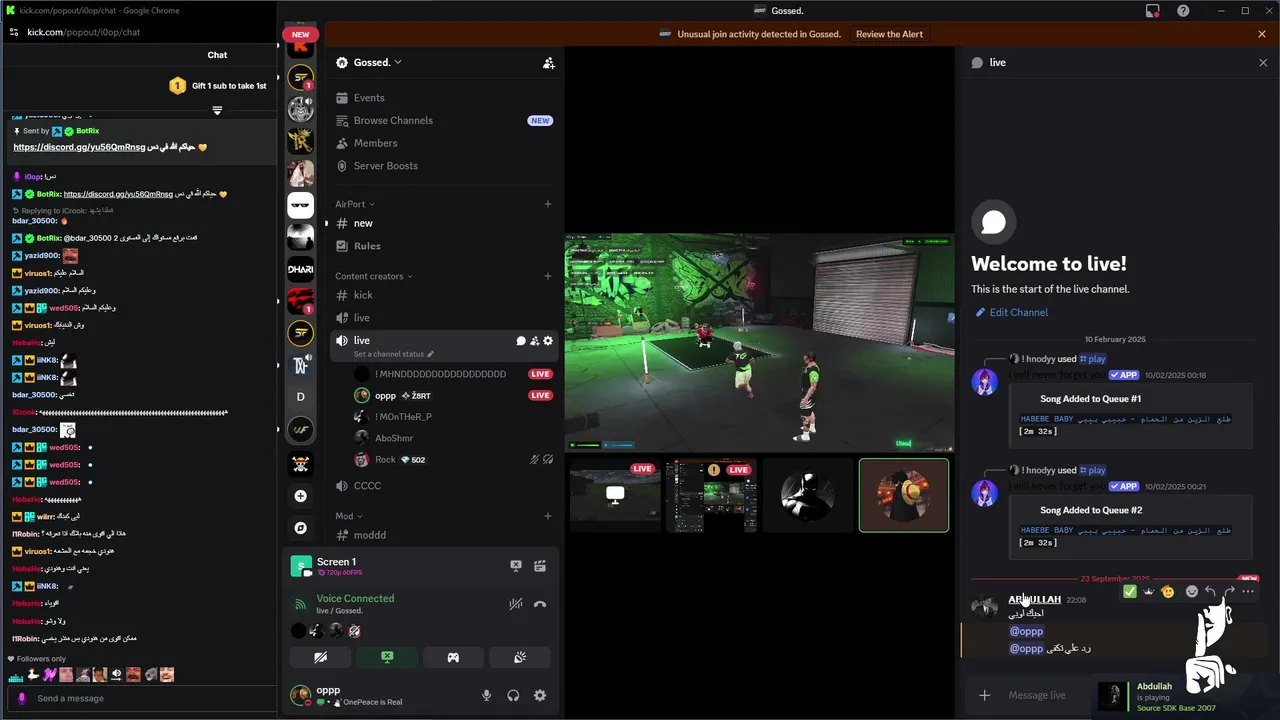Open Discover servers compass icon
Image resolution: width=1280 pixels, height=720 pixels.
pyautogui.click(x=300, y=528)
